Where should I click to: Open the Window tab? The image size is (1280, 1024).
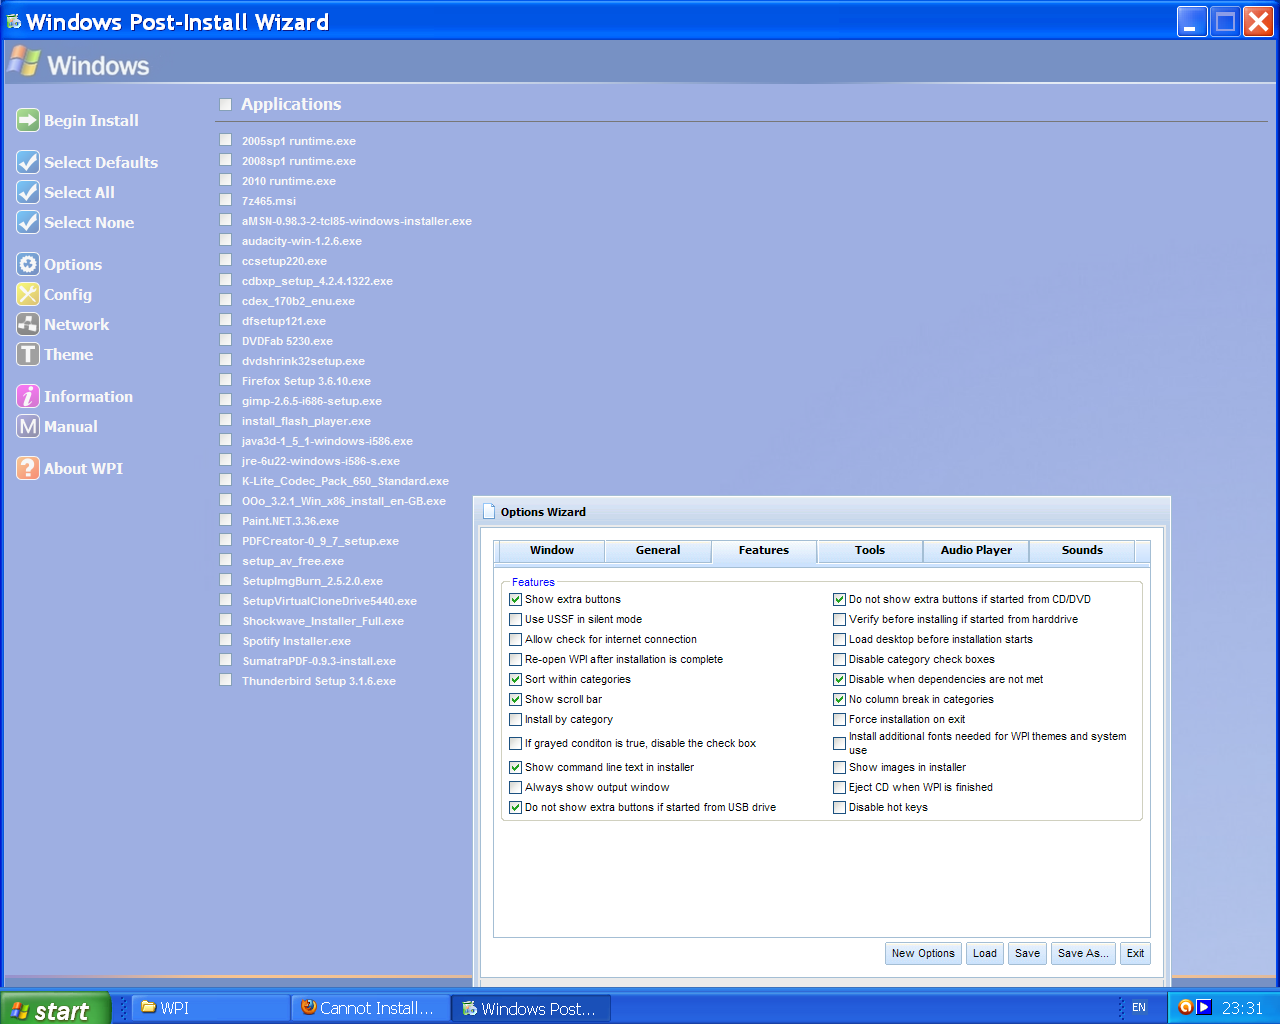click(x=552, y=550)
